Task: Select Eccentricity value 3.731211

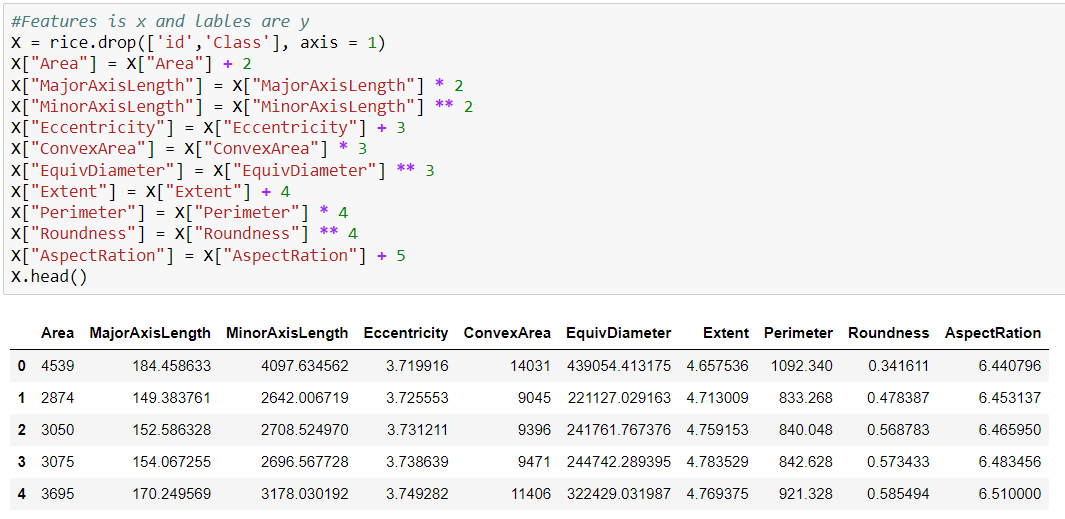Action: point(418,430)
